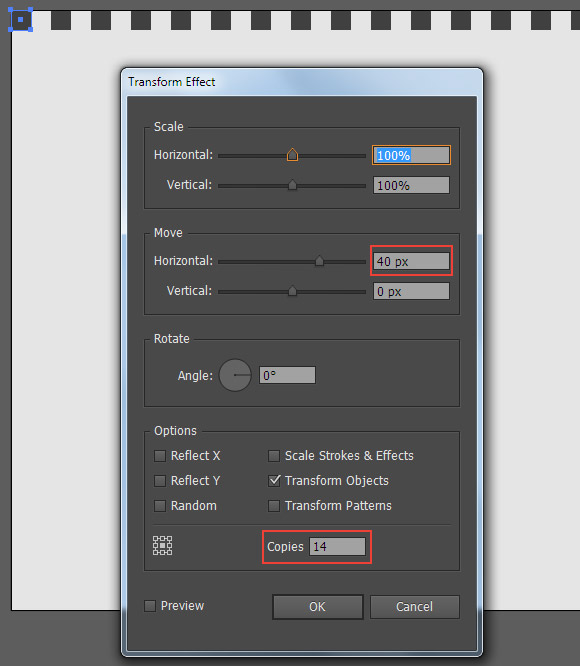This screenshot has height=666, width=580.
Task: Check Scale Strokes & Effects option
Action: coord(274,456)
